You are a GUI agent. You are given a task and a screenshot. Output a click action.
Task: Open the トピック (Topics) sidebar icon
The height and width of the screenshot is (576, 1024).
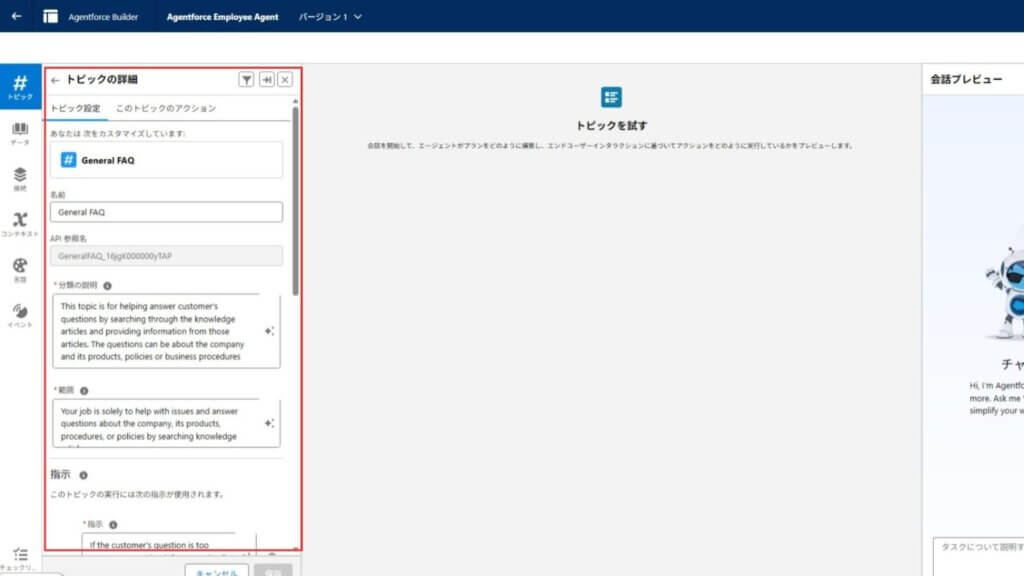point(20,86)
